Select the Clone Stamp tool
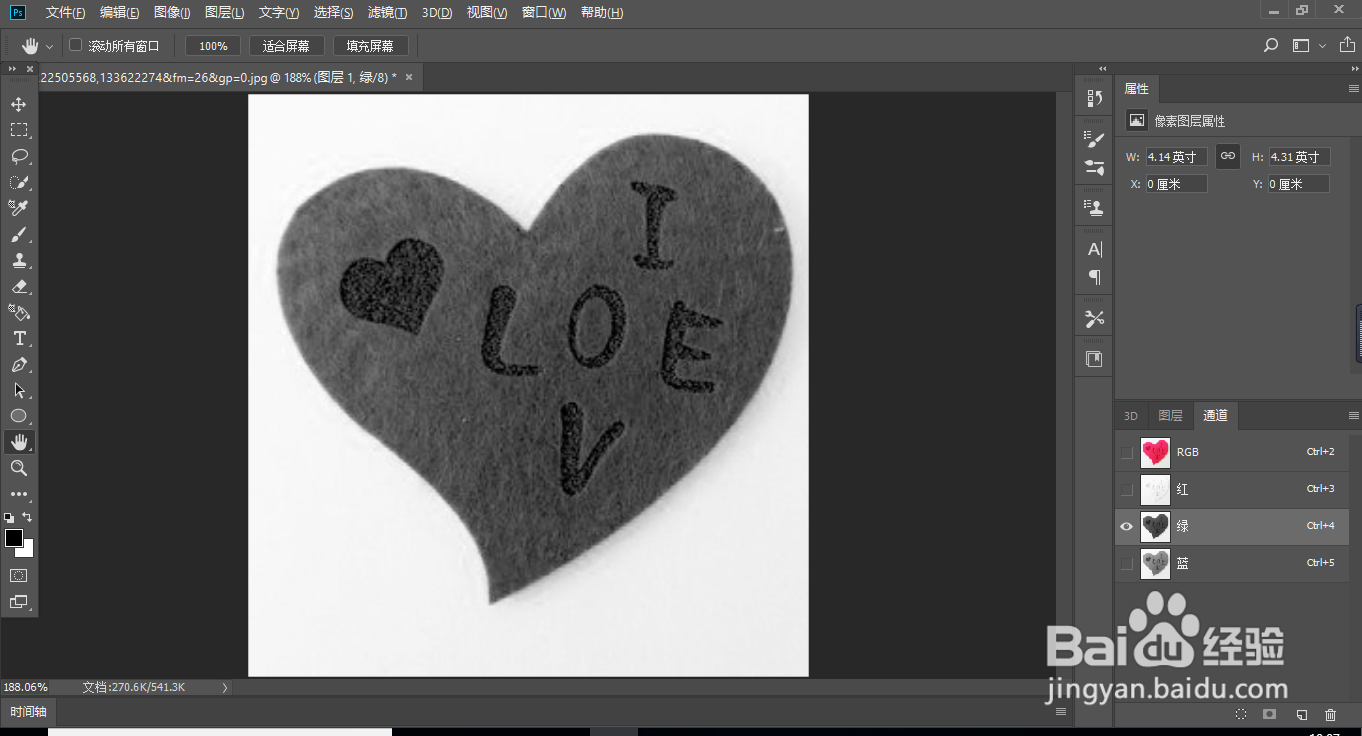Screen dimensions: 1362x736 (19, 261)
